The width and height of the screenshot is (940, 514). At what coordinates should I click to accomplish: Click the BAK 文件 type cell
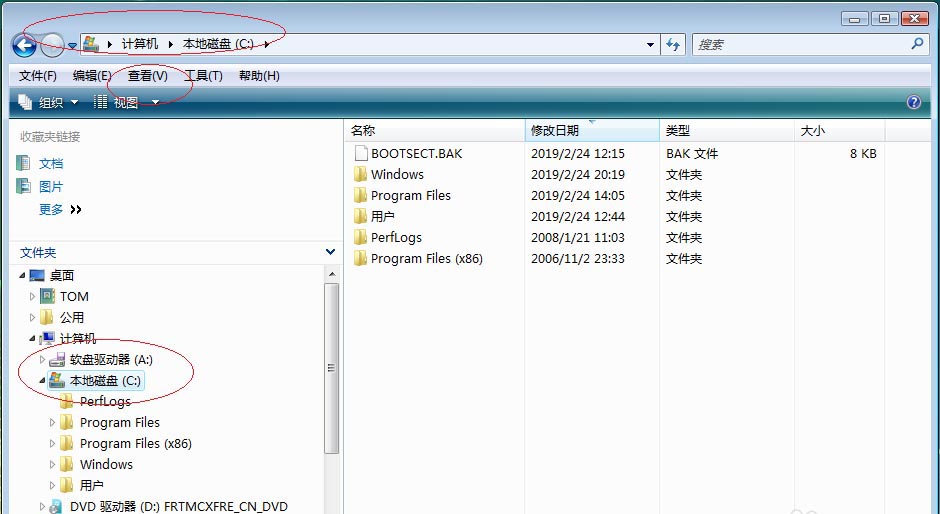pos(692,154)
